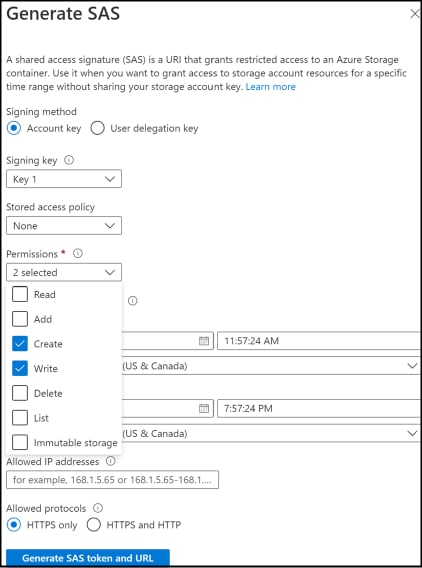This screenshot has width=422, height=568.
Task: Select User delegation key signing method
Action: [x=97, y=128]
